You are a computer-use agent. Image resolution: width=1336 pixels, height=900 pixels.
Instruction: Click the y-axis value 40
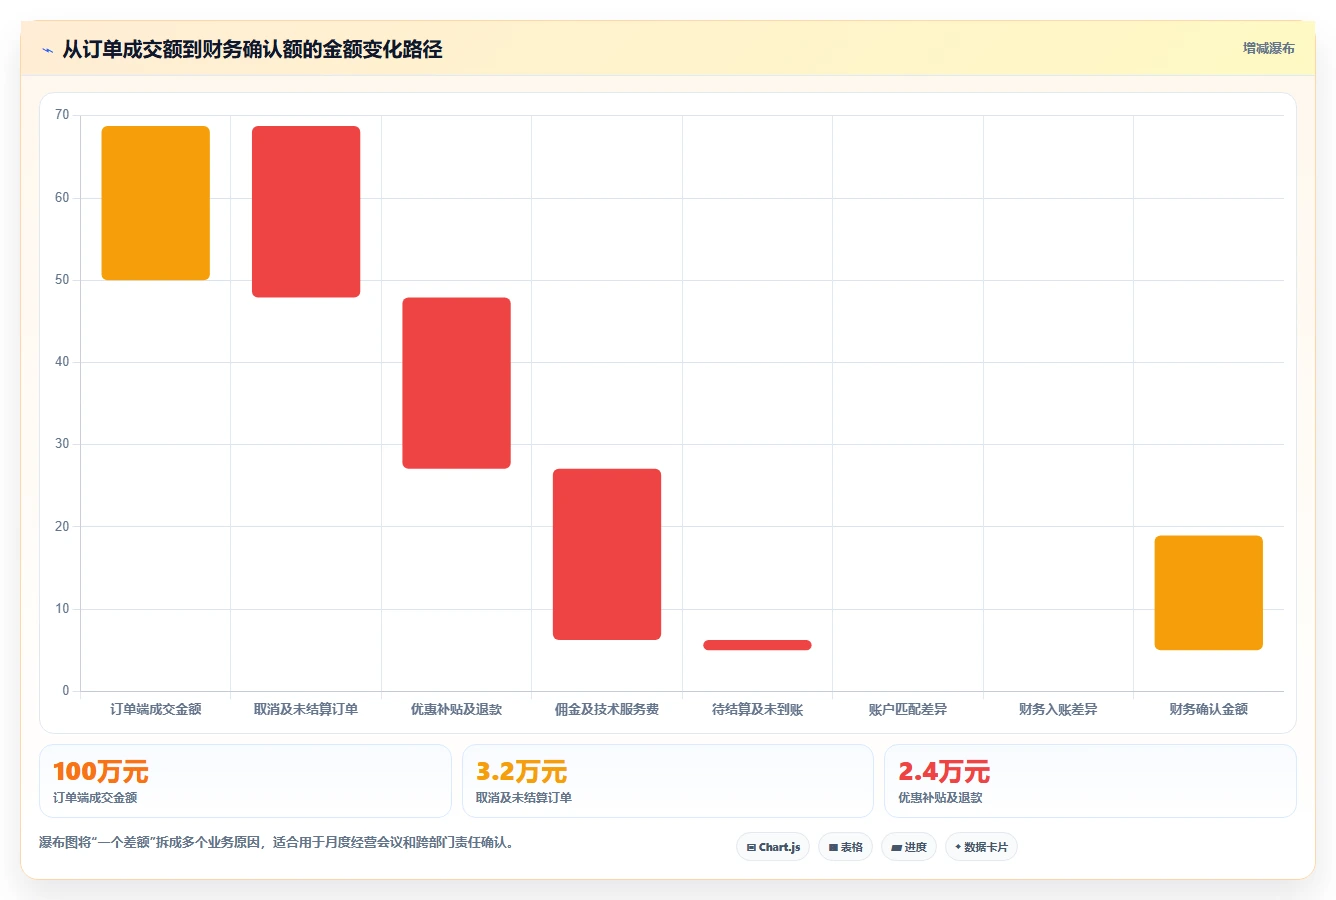pos(62,362)
